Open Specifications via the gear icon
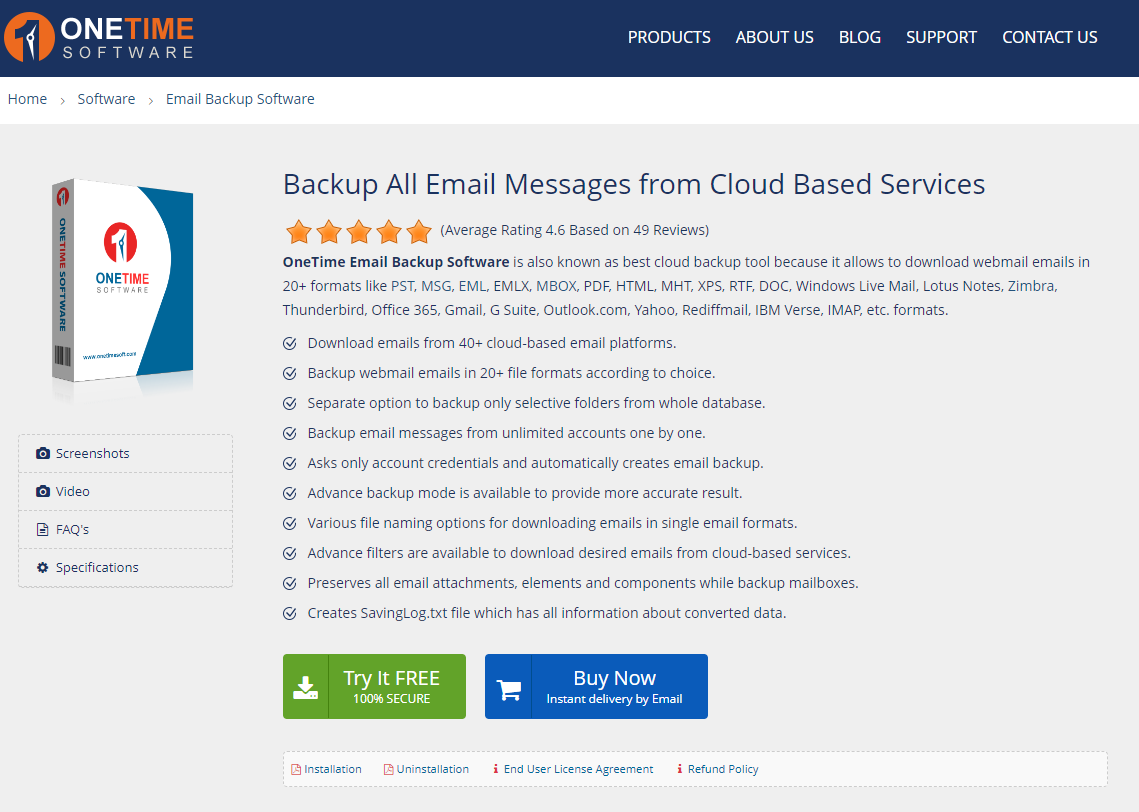The width and height of the screenshot is (1139, 812). 42,567
